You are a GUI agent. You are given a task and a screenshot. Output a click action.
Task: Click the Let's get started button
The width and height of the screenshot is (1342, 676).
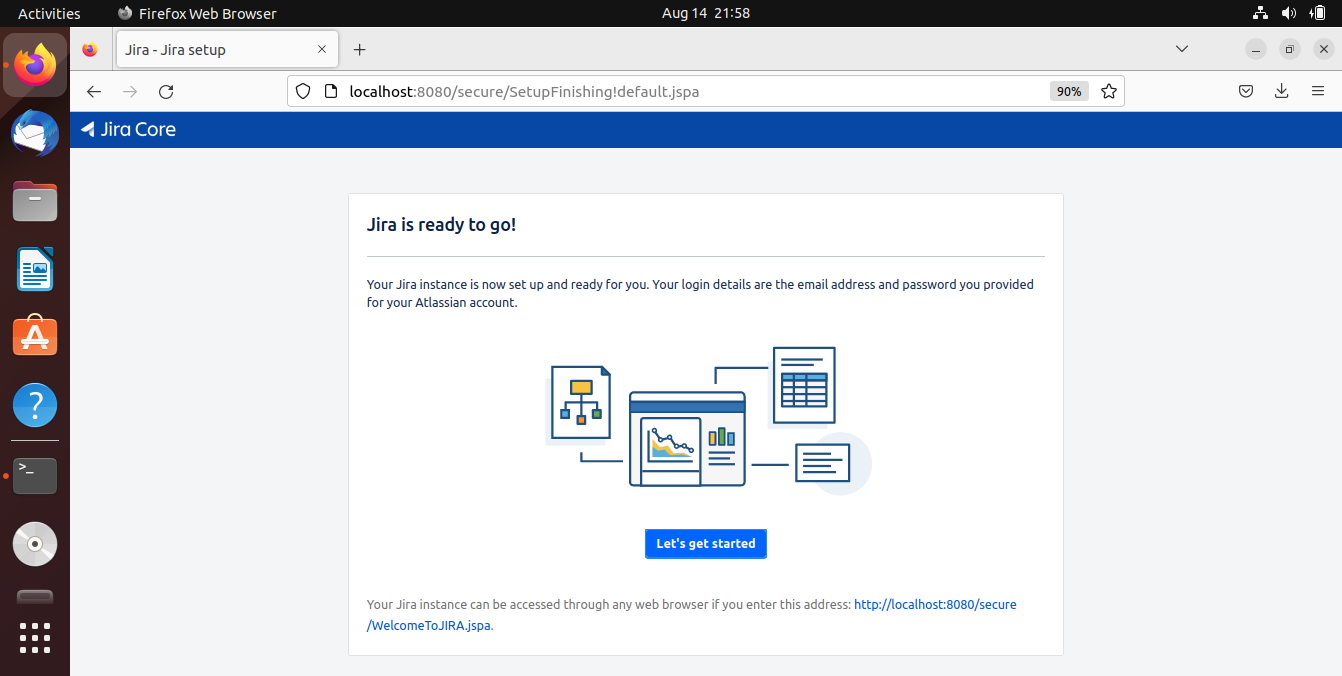click(705, 543)
